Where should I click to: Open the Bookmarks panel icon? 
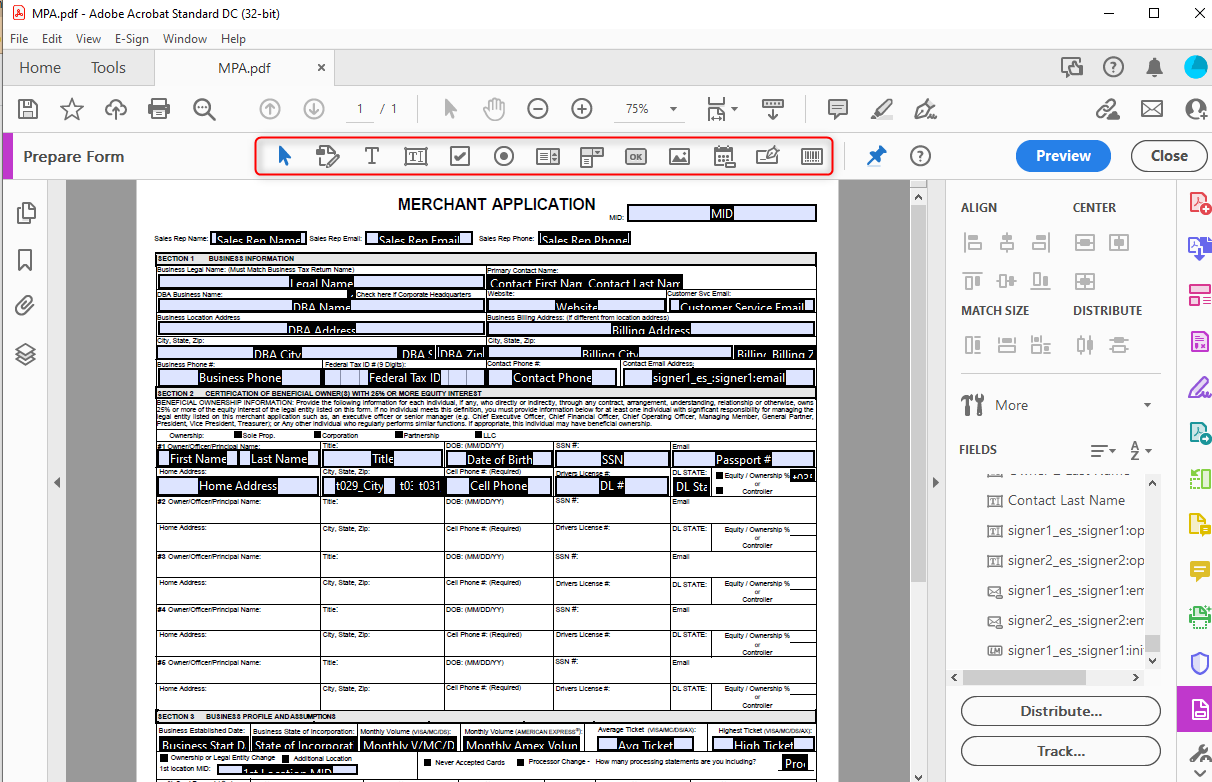(26, 260)
